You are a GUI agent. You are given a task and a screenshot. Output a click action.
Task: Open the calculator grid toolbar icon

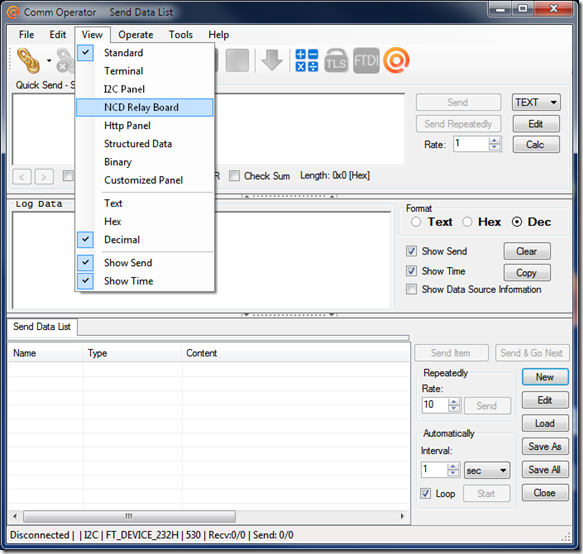(307, 60)
